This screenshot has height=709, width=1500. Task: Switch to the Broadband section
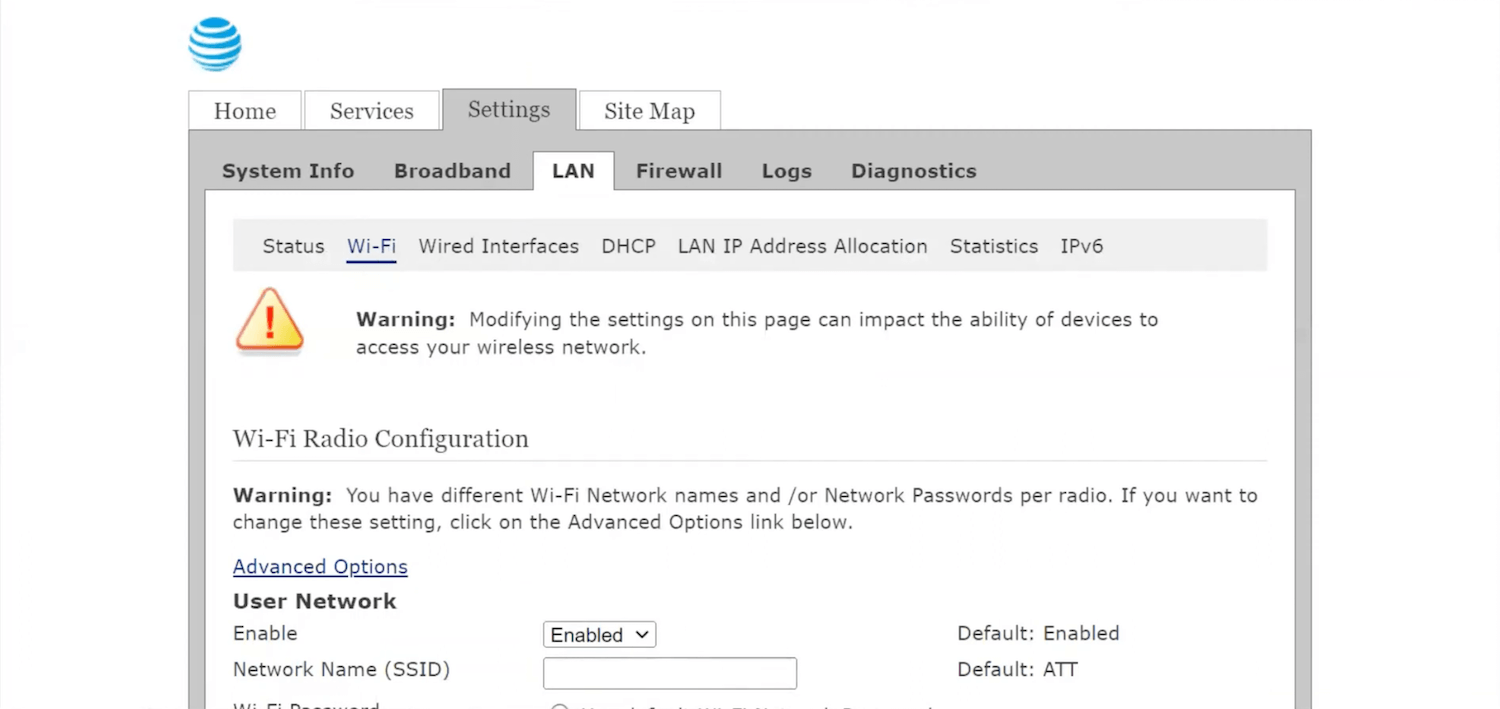(452, 171)
